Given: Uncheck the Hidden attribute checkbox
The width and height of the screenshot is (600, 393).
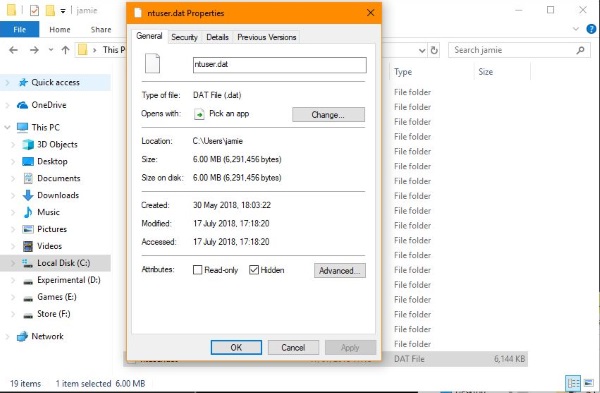Looking at the screenshot, I should [x=254, y=270].
